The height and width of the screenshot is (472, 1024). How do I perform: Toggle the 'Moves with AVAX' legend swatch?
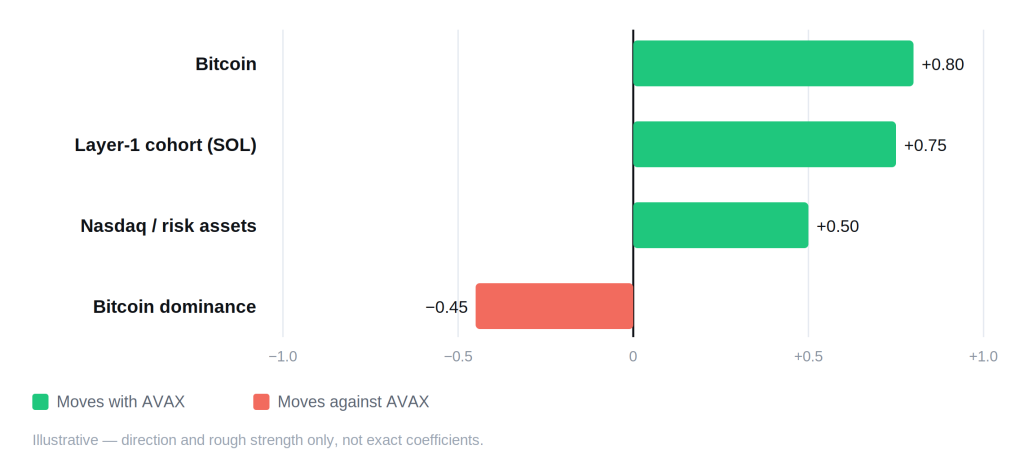pyautogui.click(x=40, y=402)
